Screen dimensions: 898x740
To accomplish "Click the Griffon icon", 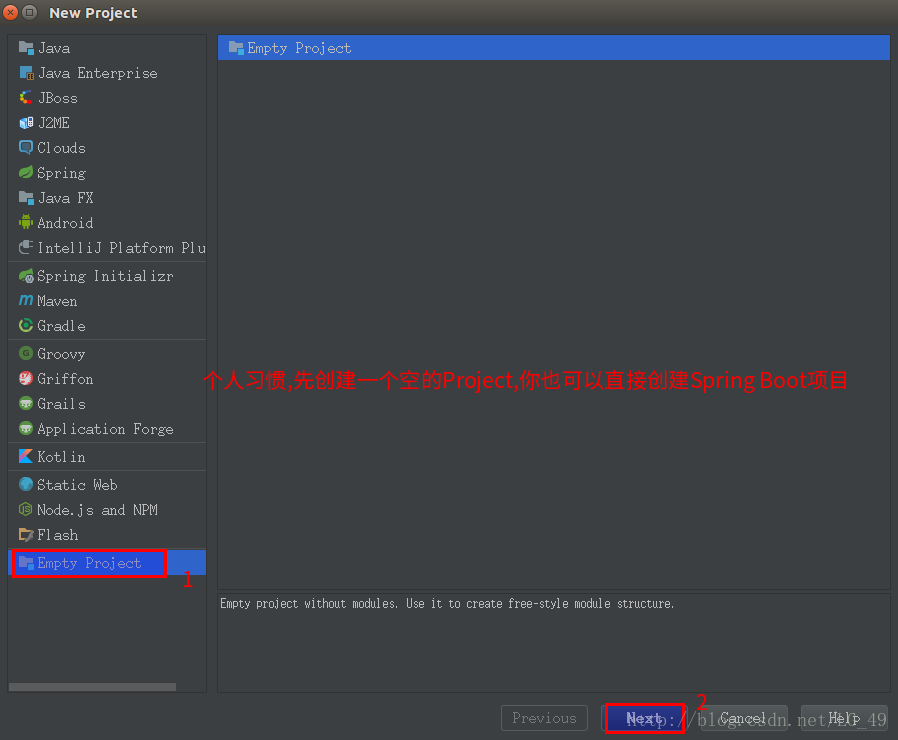I will (26, 378).
